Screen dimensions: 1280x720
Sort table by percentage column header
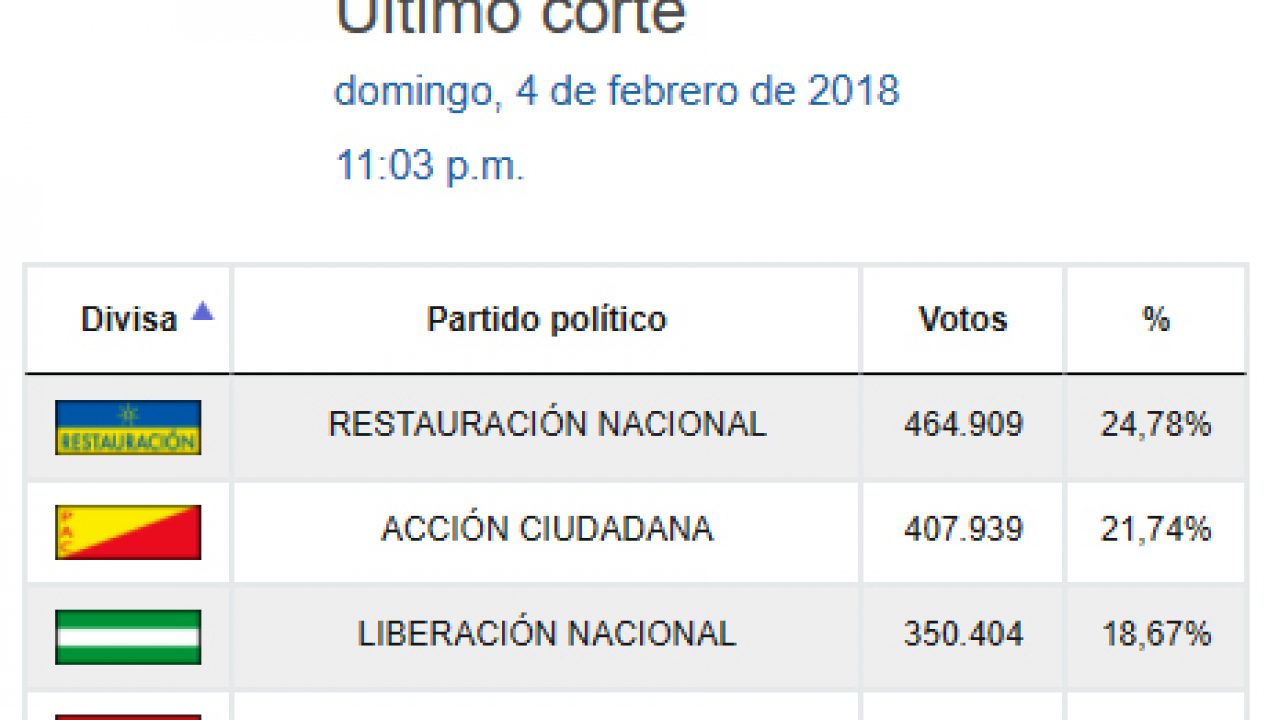[x=1156, y=320]
